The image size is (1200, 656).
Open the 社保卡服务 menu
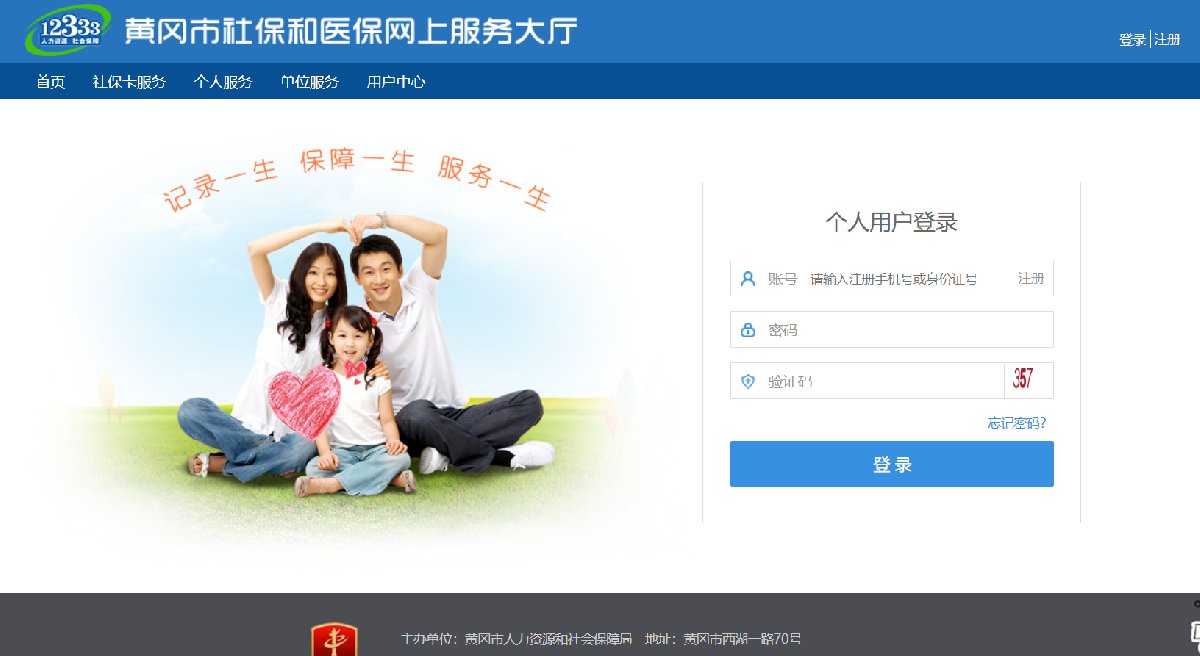129,82
